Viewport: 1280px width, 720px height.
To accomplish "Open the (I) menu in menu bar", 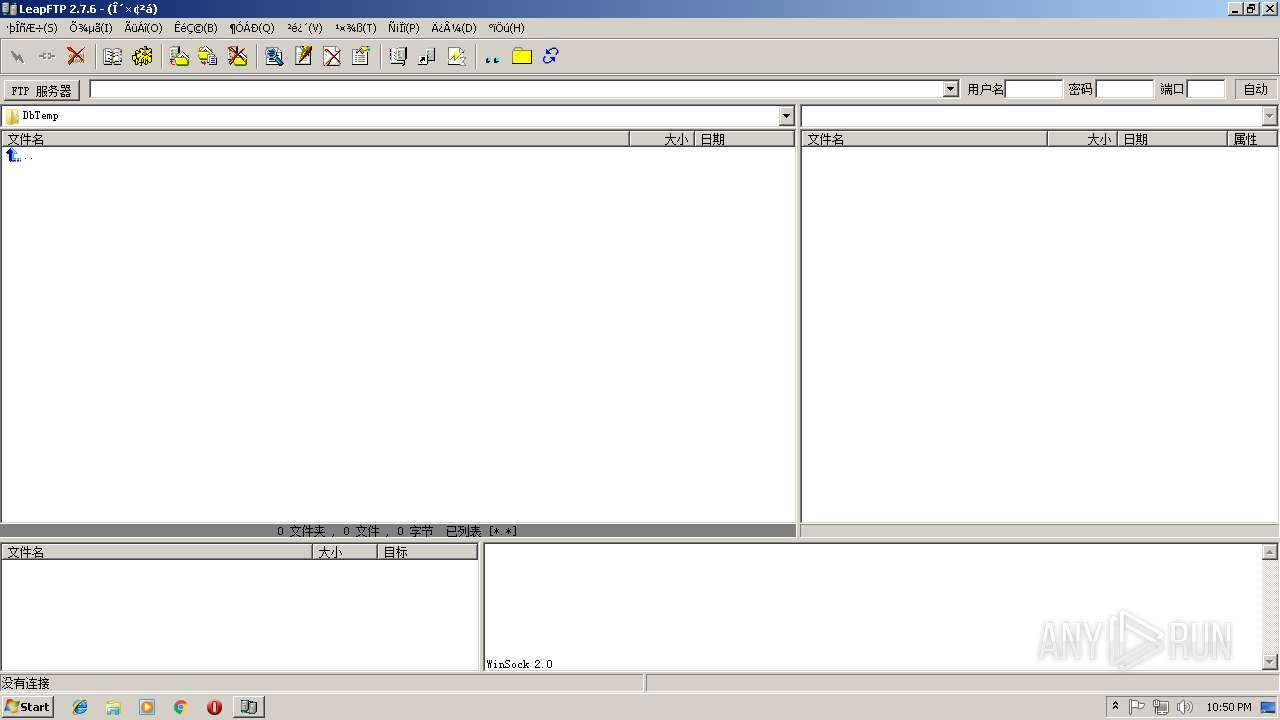I will [91, 28].
